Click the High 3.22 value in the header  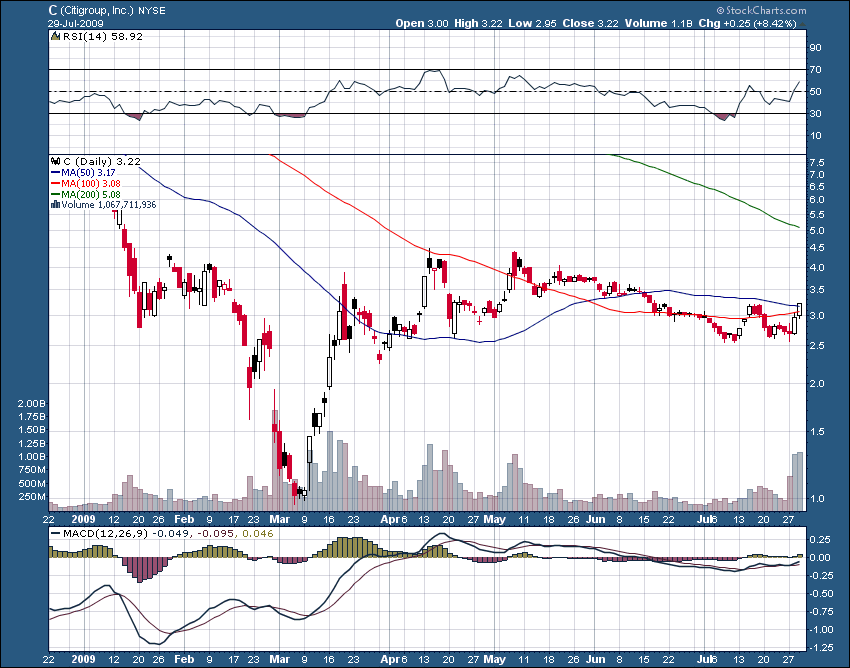[478, 23]
